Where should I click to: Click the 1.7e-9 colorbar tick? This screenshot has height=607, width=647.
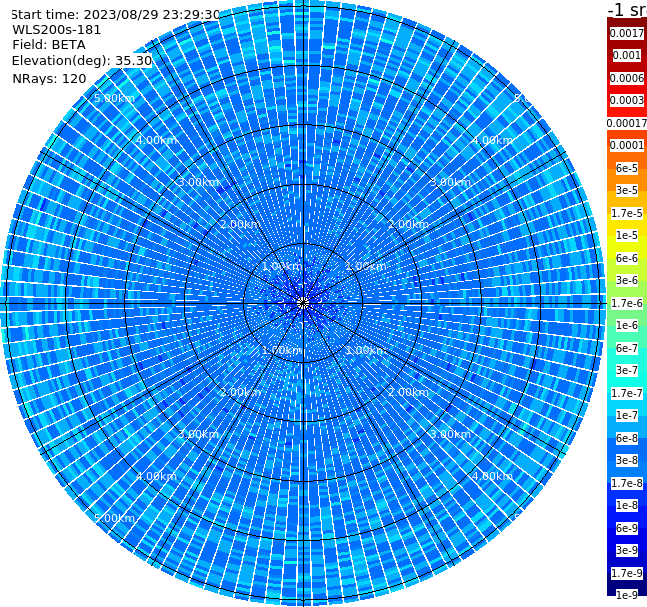point(627,573)
